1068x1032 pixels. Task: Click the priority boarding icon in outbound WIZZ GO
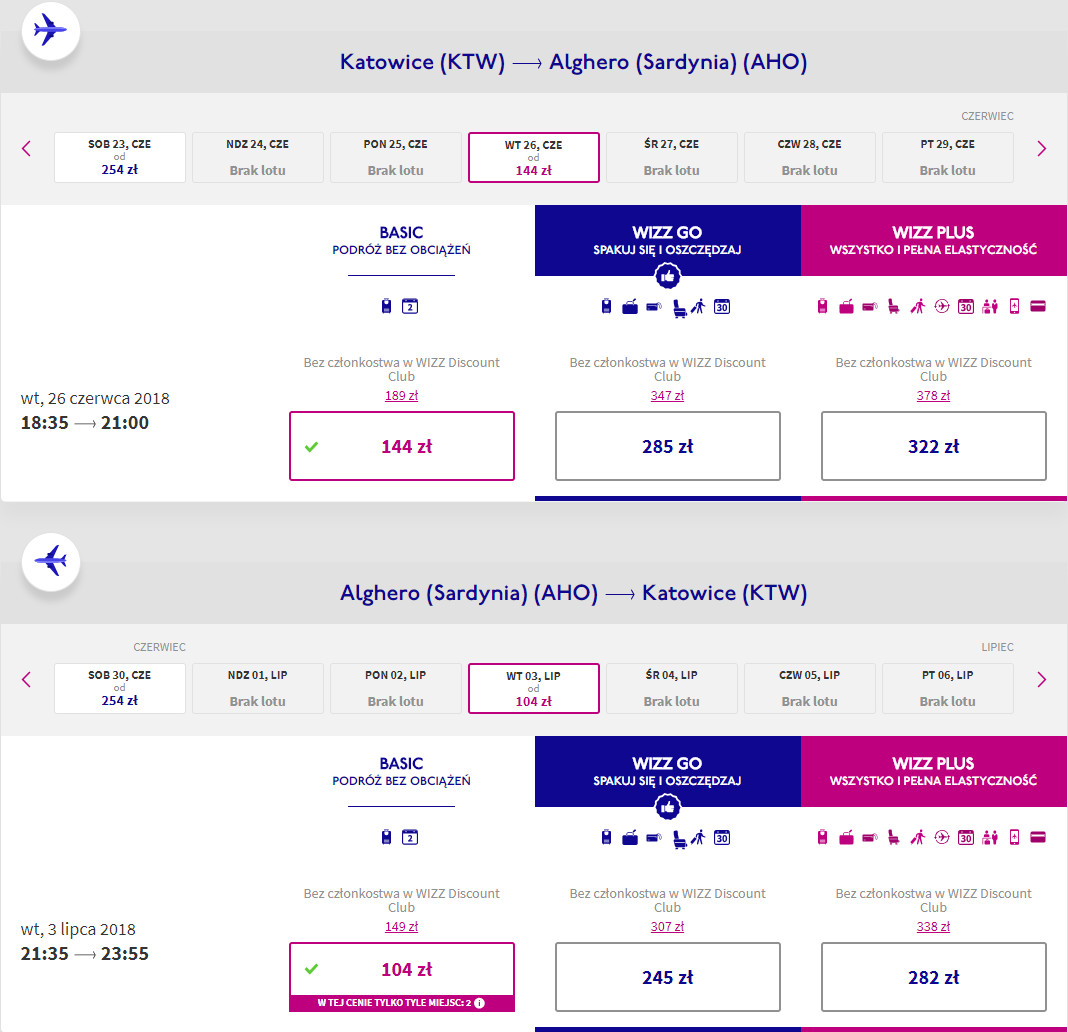699,307
